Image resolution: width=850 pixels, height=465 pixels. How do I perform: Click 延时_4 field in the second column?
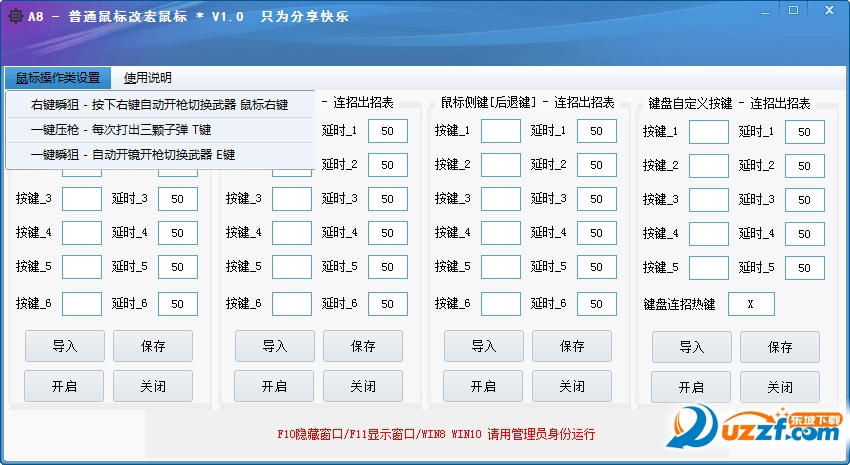click(388, 232)
